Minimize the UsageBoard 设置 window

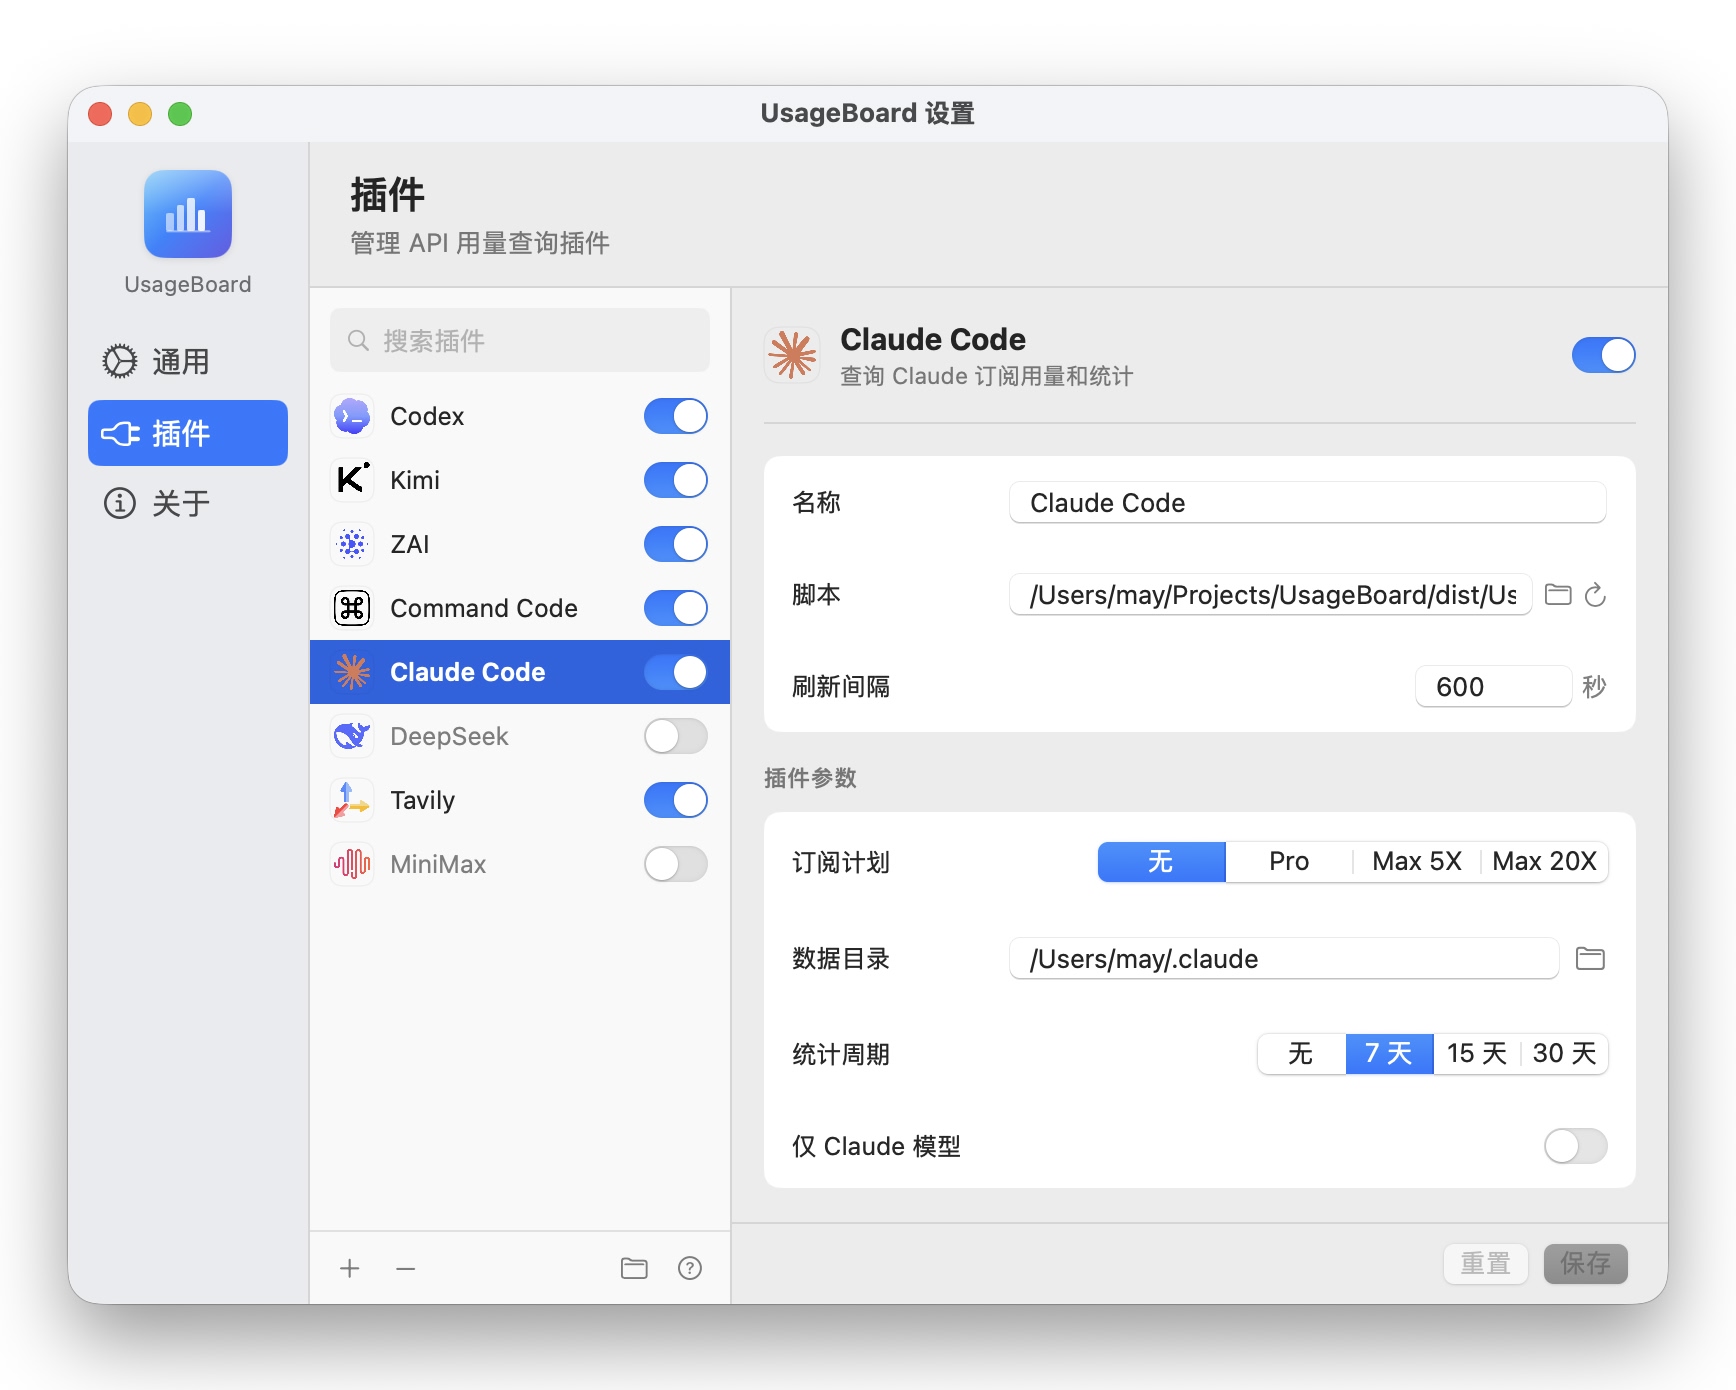pos(140,114)
